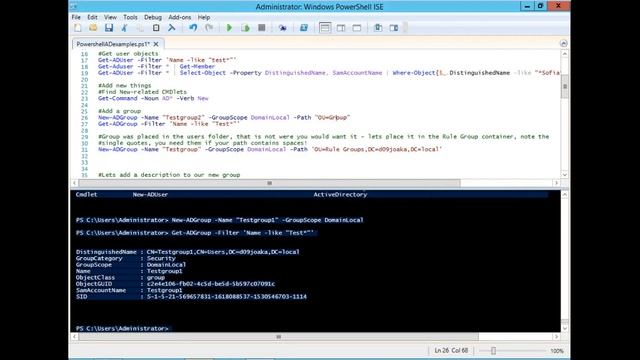Open the Add-ons menu
The height and width of the screenshot is (360, 640).
click(180, 17)
